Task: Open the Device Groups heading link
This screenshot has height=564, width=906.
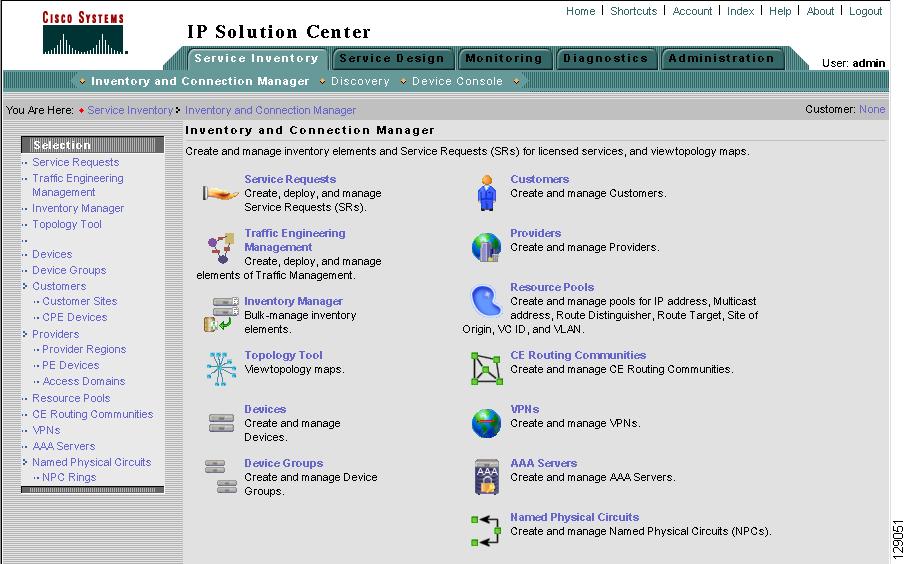Action: tap(283, 463)
